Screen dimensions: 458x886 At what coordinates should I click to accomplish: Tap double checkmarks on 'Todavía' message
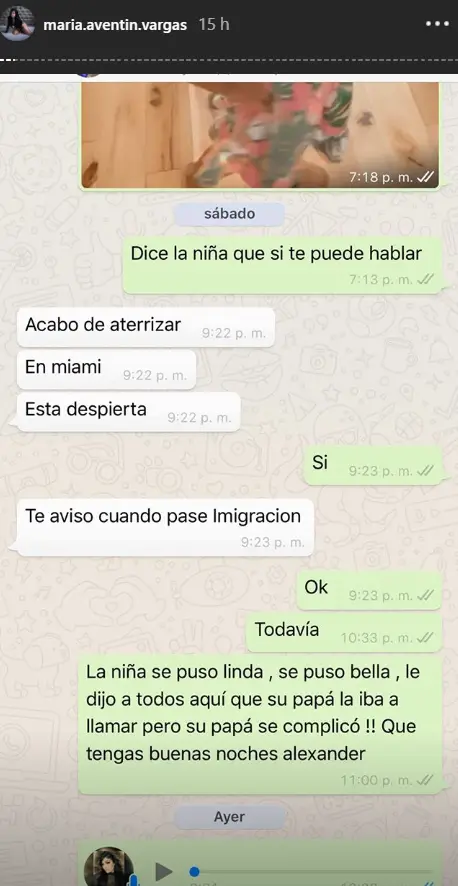tap(425, 637)
